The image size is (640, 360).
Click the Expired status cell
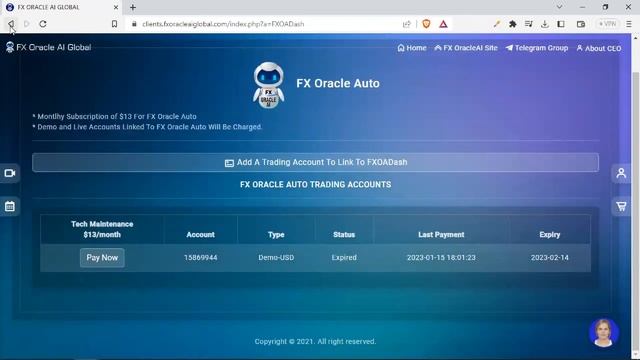coord(344,258)
